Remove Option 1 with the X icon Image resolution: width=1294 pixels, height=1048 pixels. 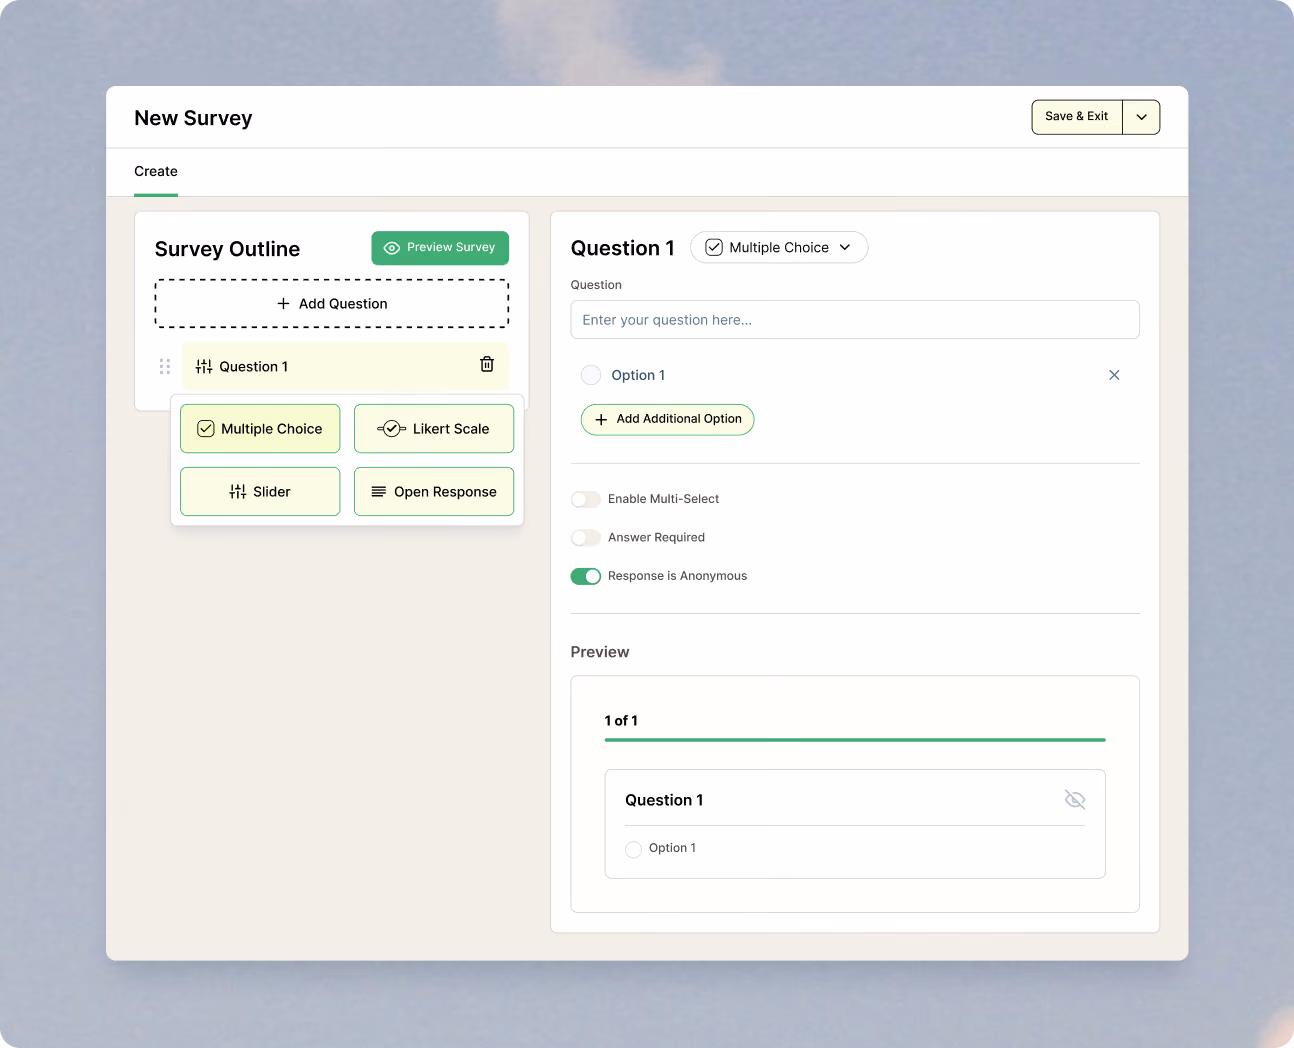pos(1114,375)
